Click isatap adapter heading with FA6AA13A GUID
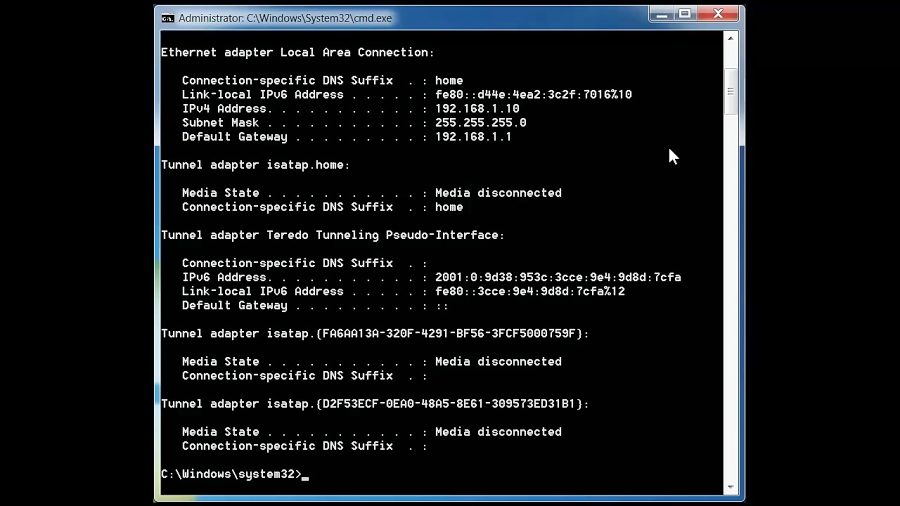Viewport: 900px width, 506px height. [x=375, y=333]
